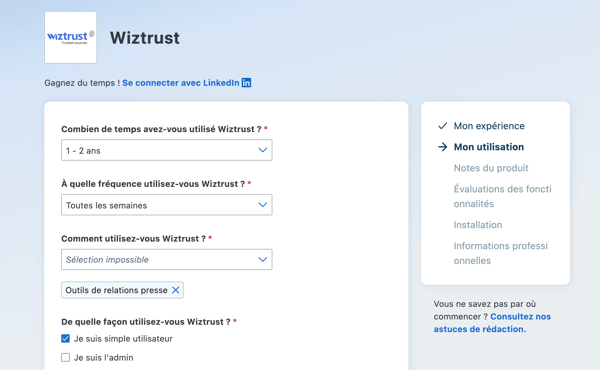Open 'Informations professionnelles' step
The height and width of the screenshot is (370, 600).
(501, 253)
